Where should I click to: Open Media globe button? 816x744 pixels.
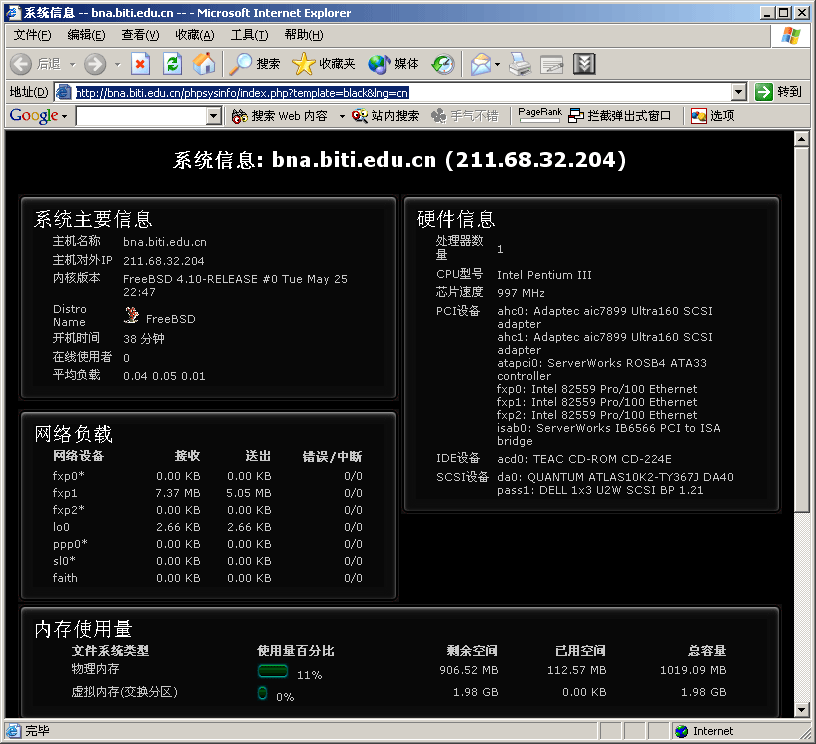point(379,64)
